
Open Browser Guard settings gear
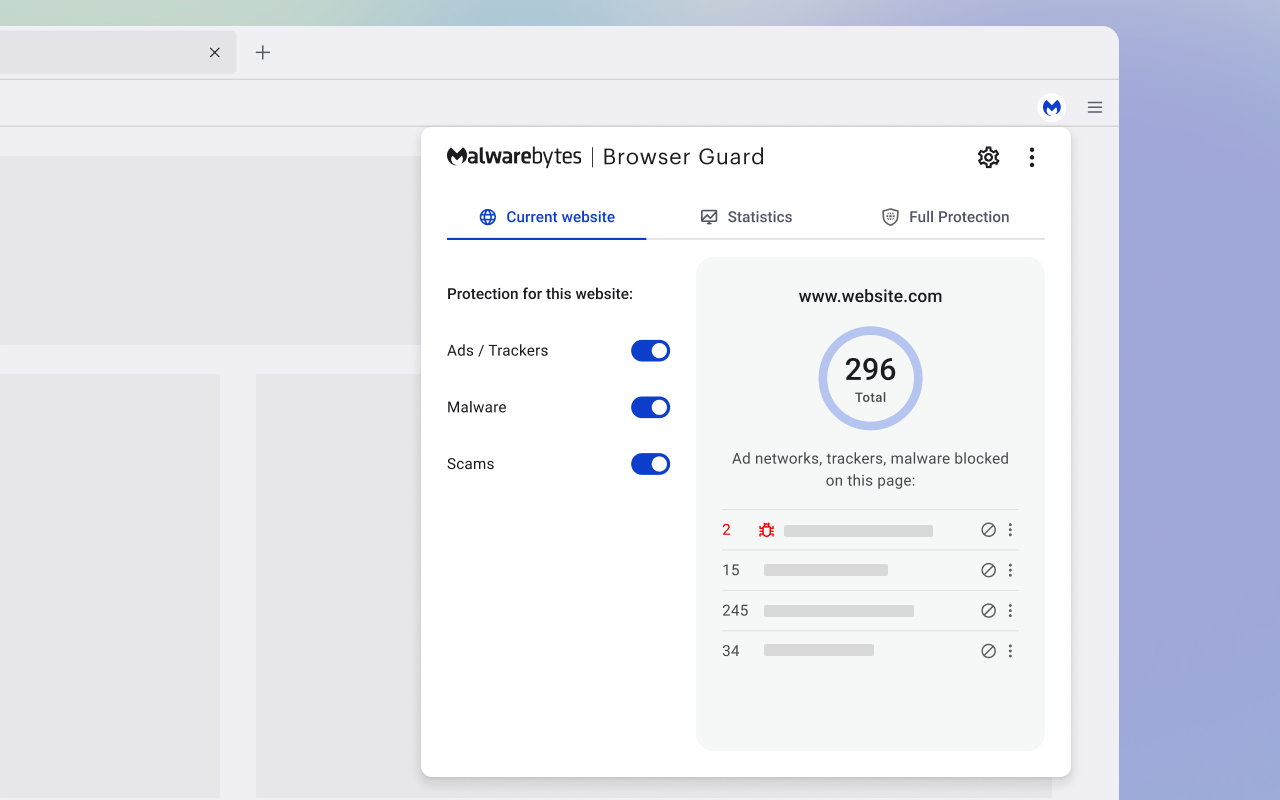[988, 157]
